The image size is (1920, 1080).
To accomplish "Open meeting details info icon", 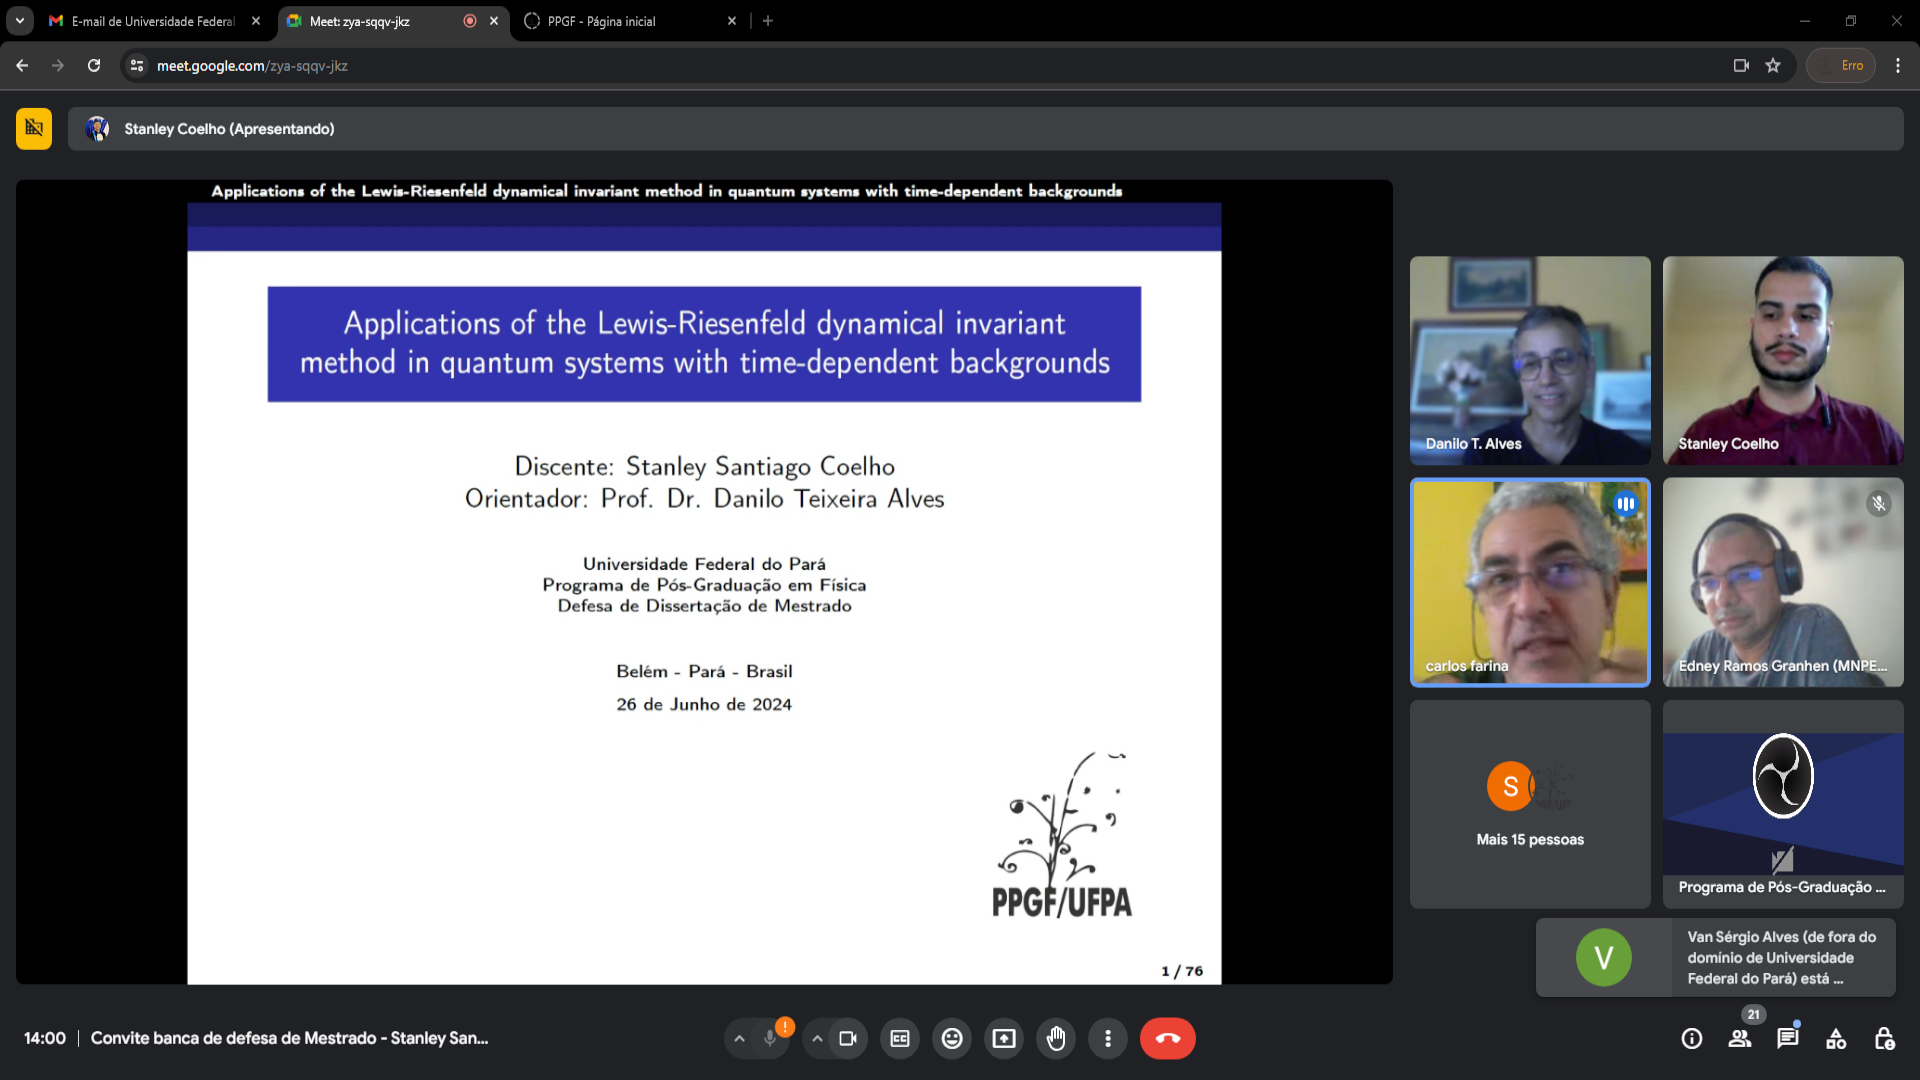I will click(1692, 1039).
